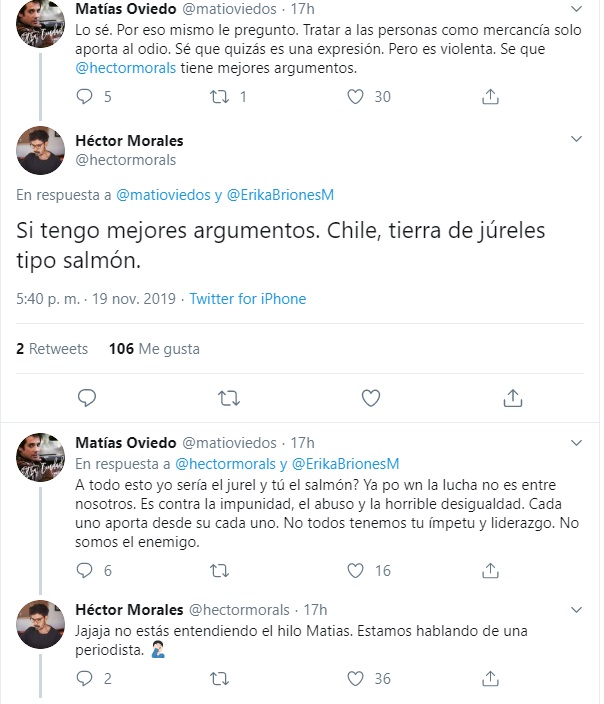Viewport: 604px width, 704px height.
Task: View the 106 Me gusta list
Action: tap(154, 349)
